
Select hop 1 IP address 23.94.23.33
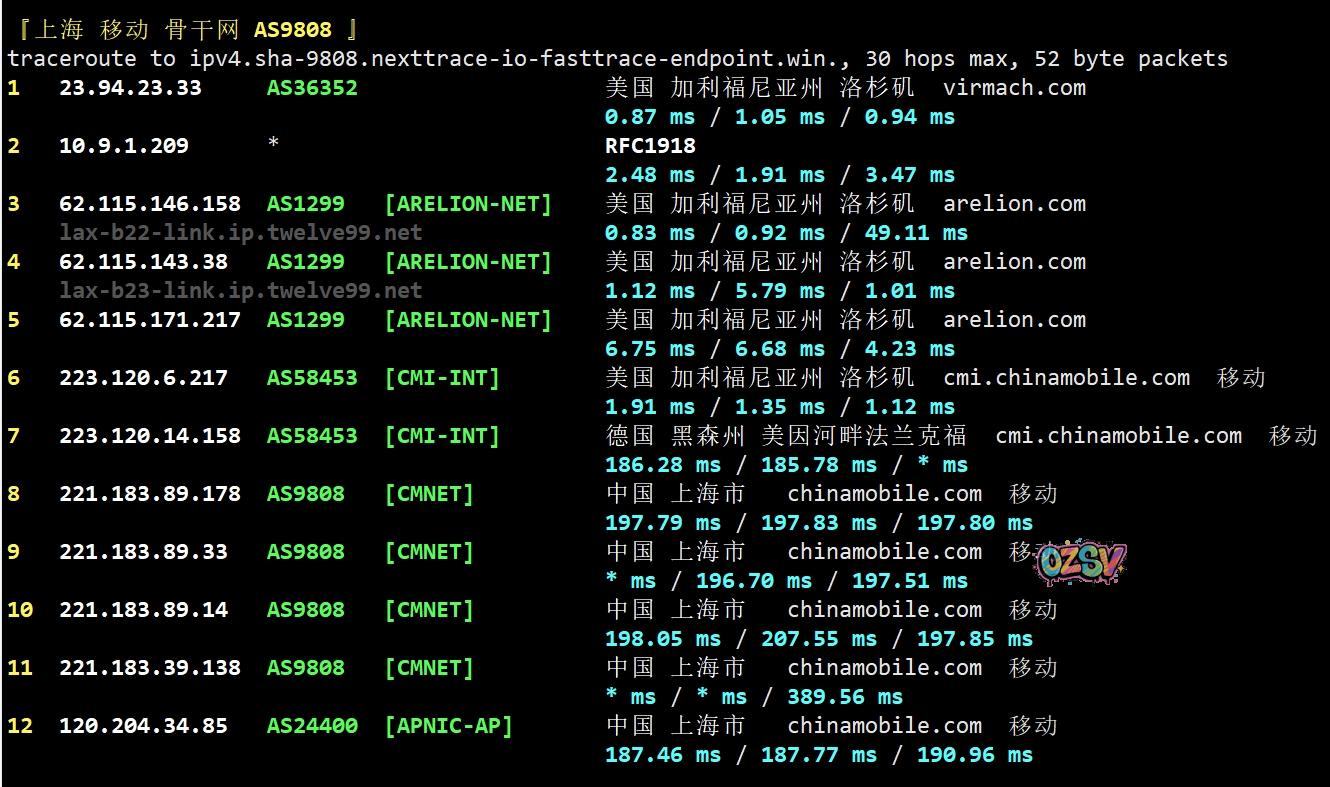tap(130, 88)
